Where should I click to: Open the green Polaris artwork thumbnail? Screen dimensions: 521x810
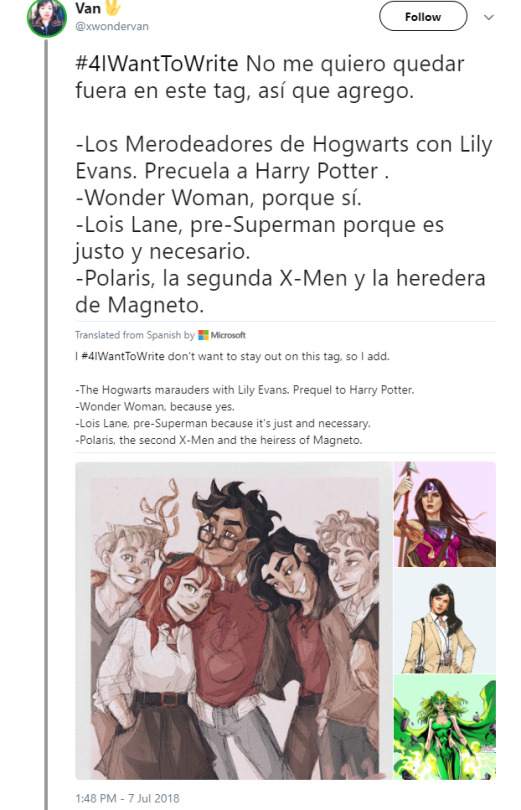(x=445, y=727)
